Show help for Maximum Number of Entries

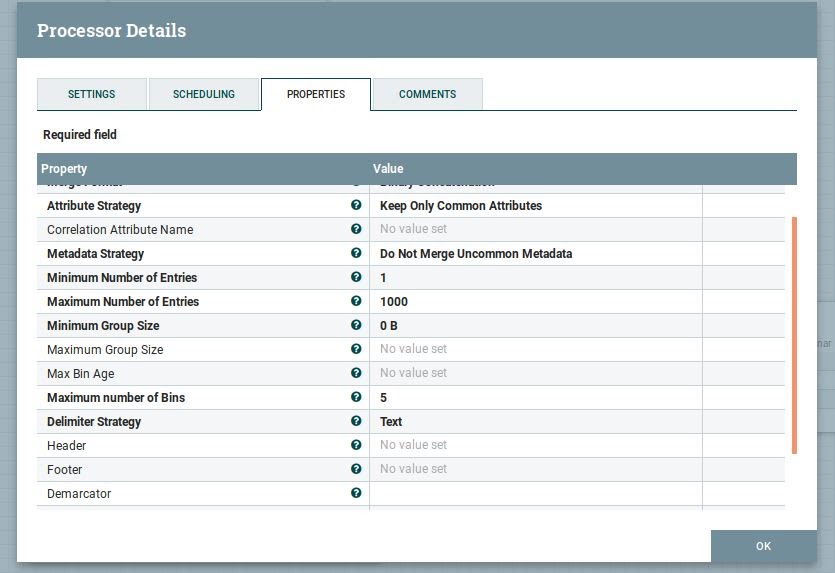[x=356, y=301]
